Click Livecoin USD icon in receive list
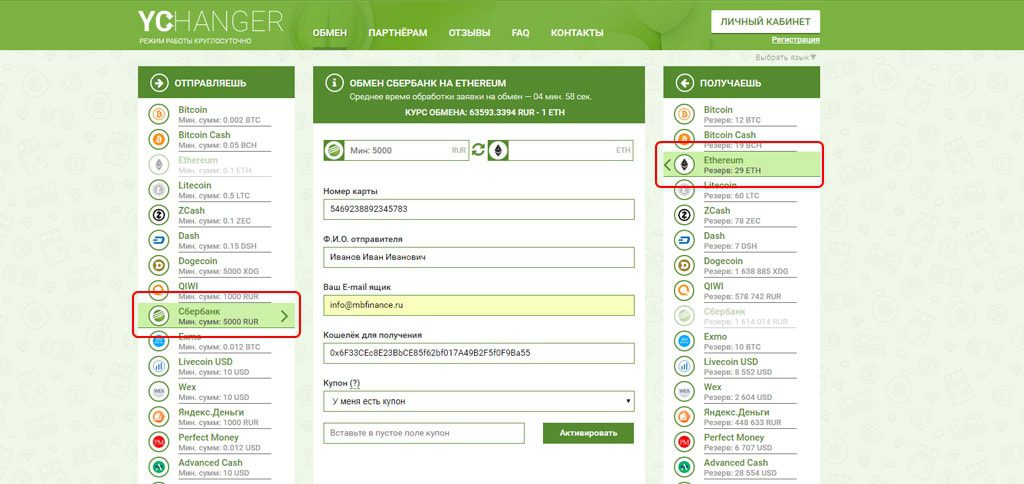Screen dimensions: 1024x484 684,366
